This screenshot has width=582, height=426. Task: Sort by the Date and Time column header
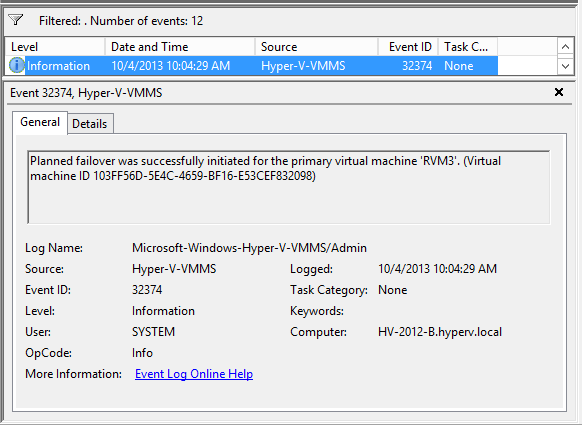pos(180,47)
